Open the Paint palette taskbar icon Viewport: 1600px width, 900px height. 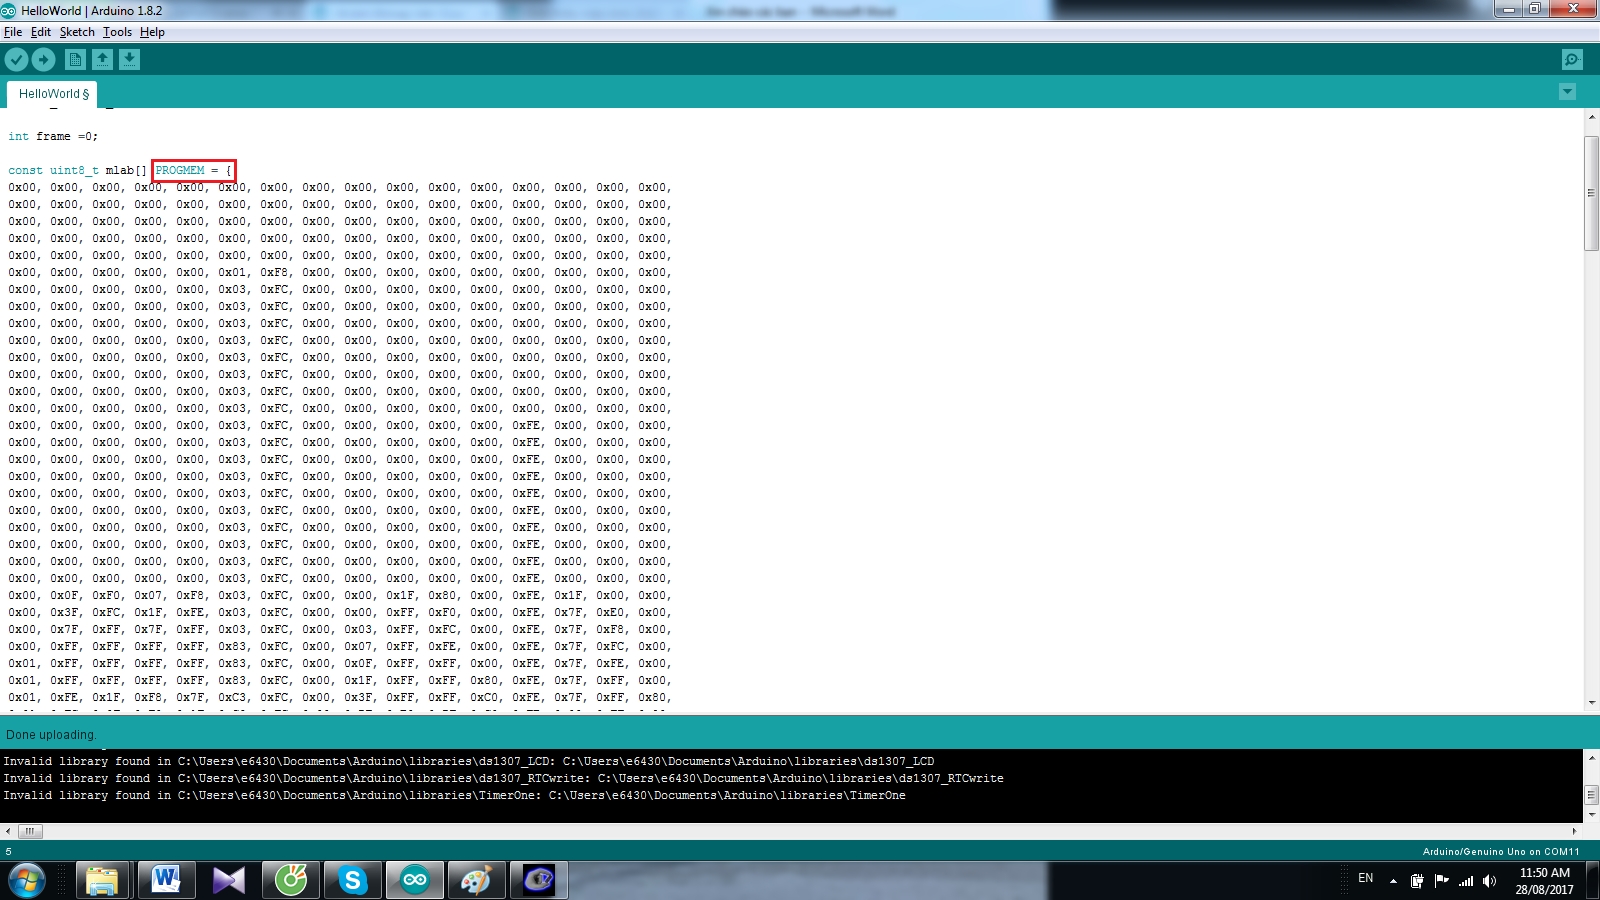[x=476, y=881]
